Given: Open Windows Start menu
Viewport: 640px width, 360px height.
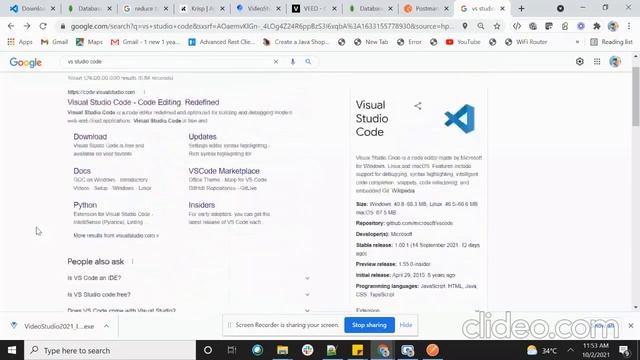Looking at the screenshot, I should [12, 350].
